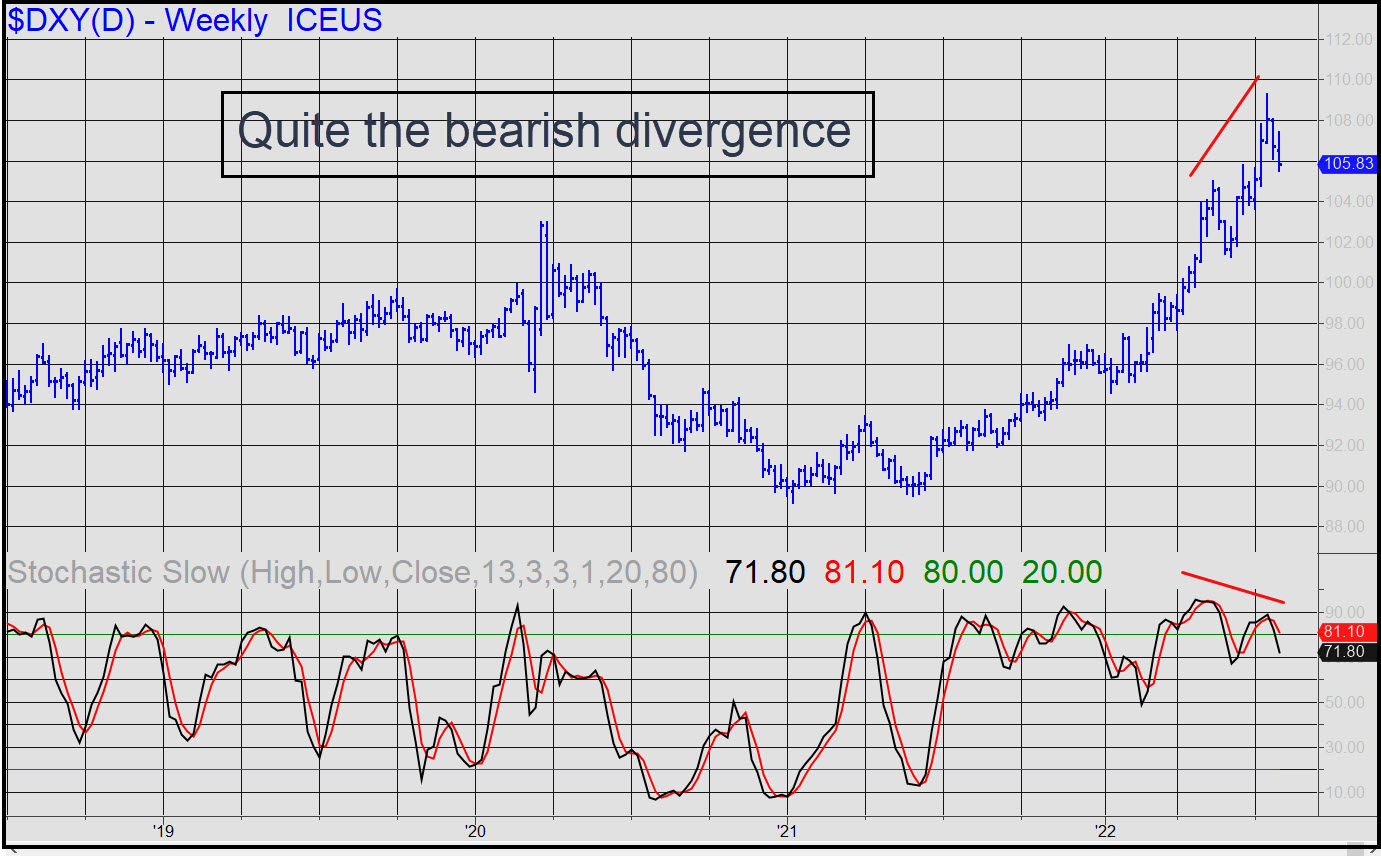Click the '22 year label on time axis

tap(1105, 830)
